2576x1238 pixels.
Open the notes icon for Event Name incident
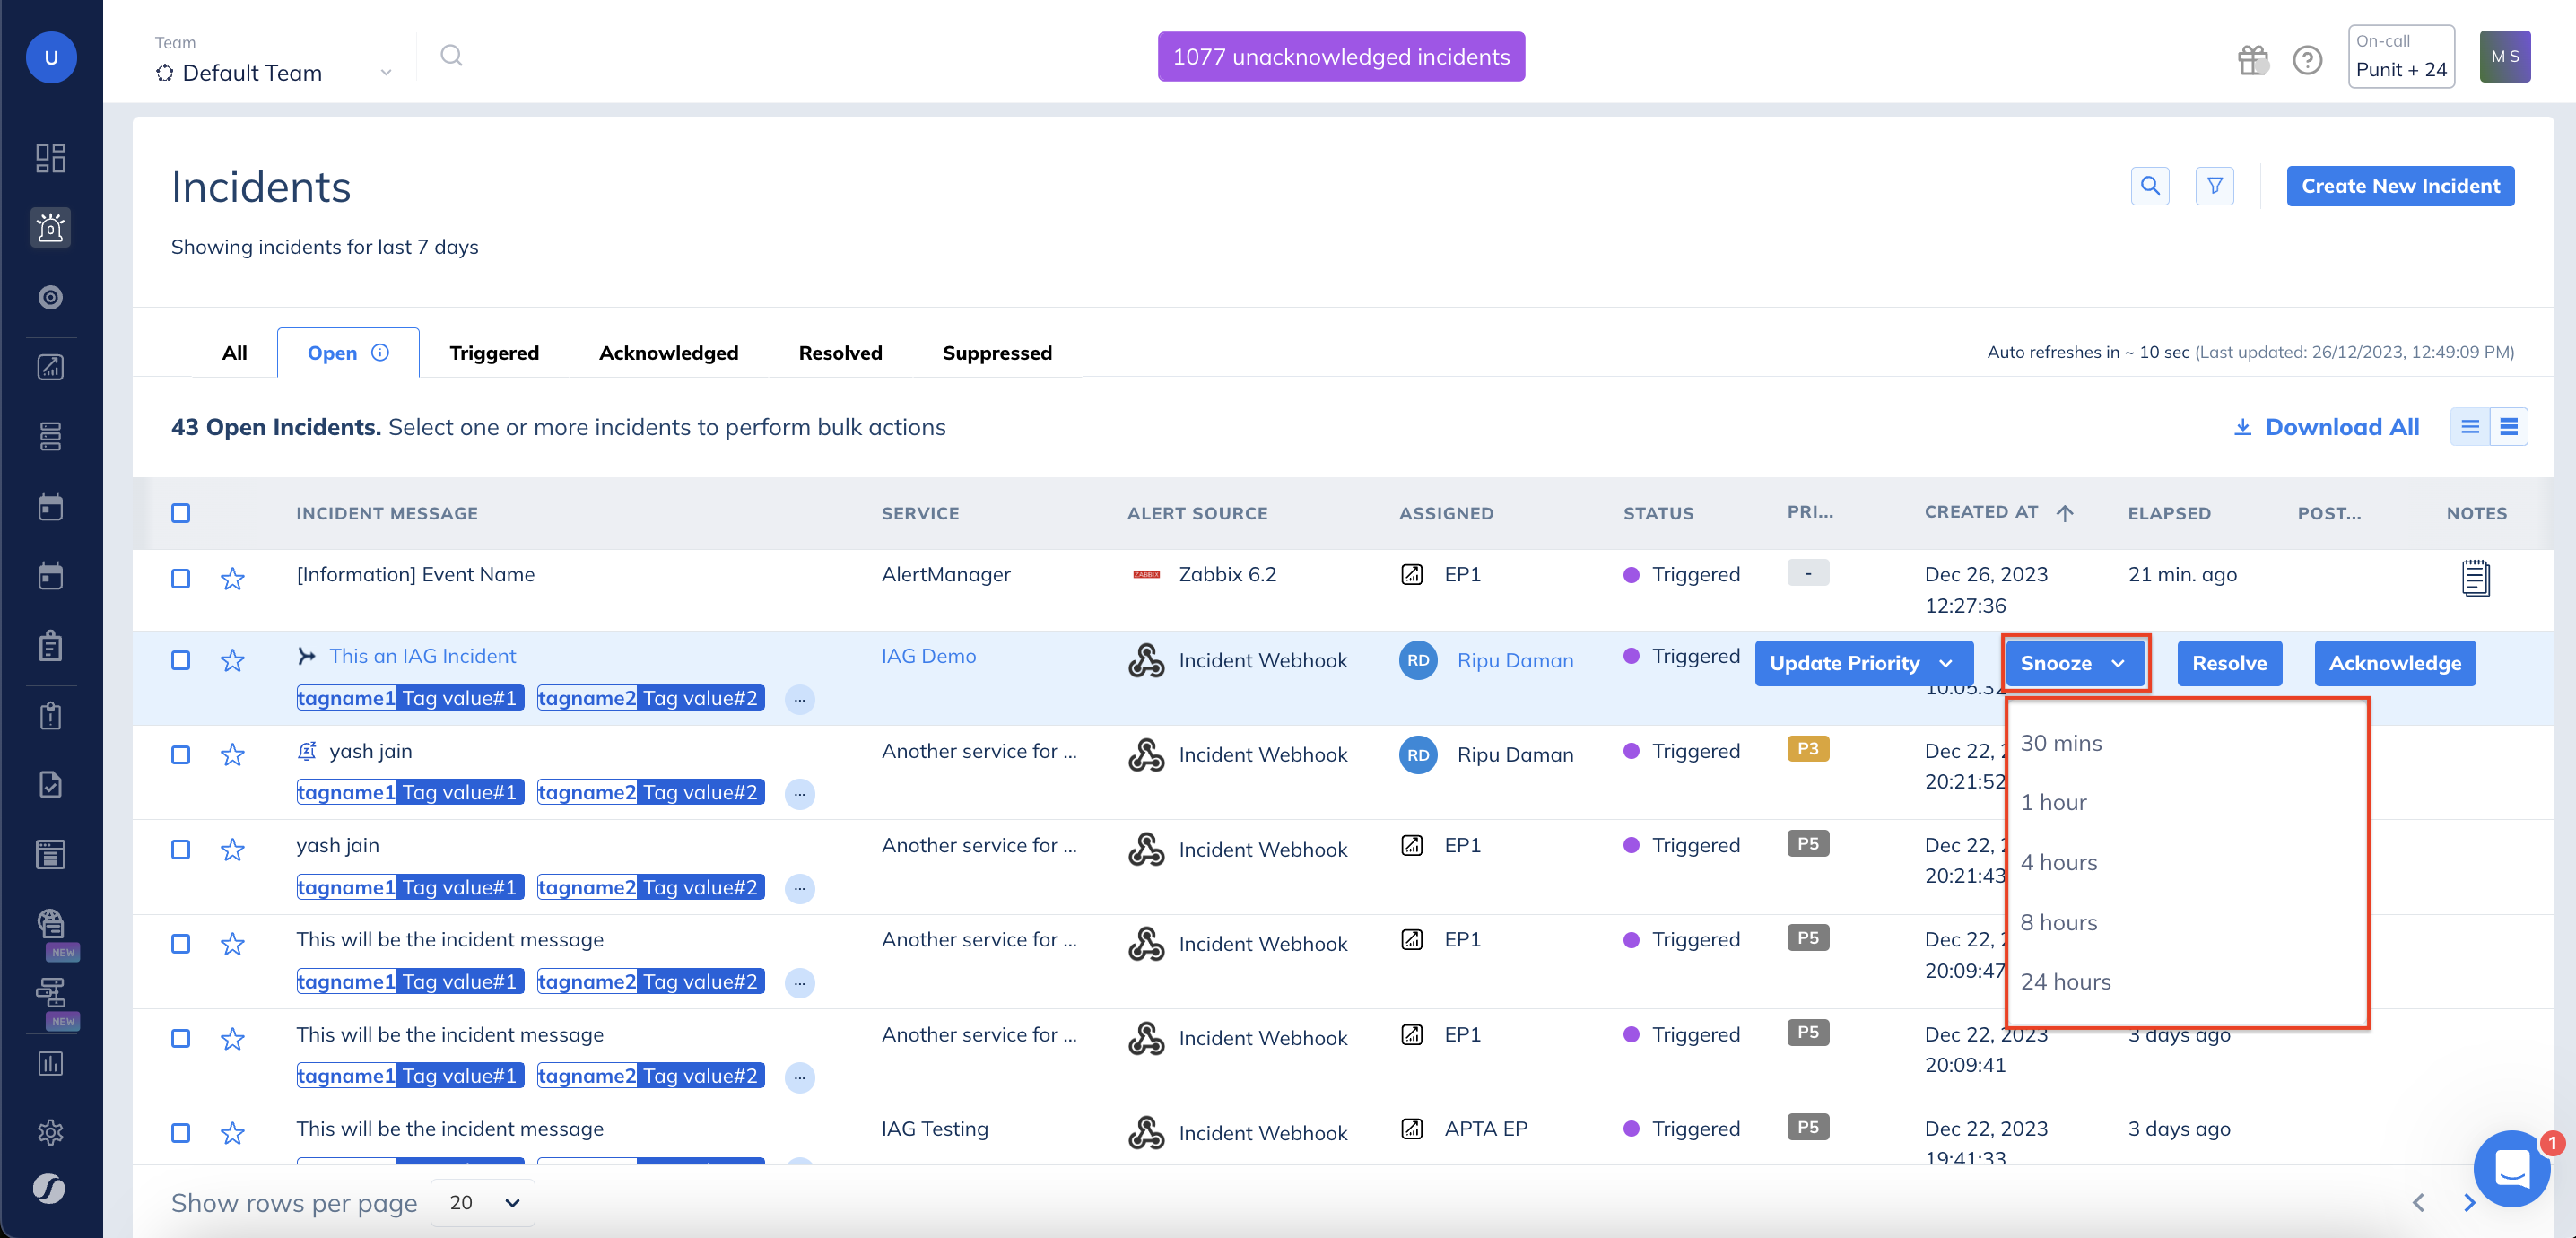click(2475, 578)
